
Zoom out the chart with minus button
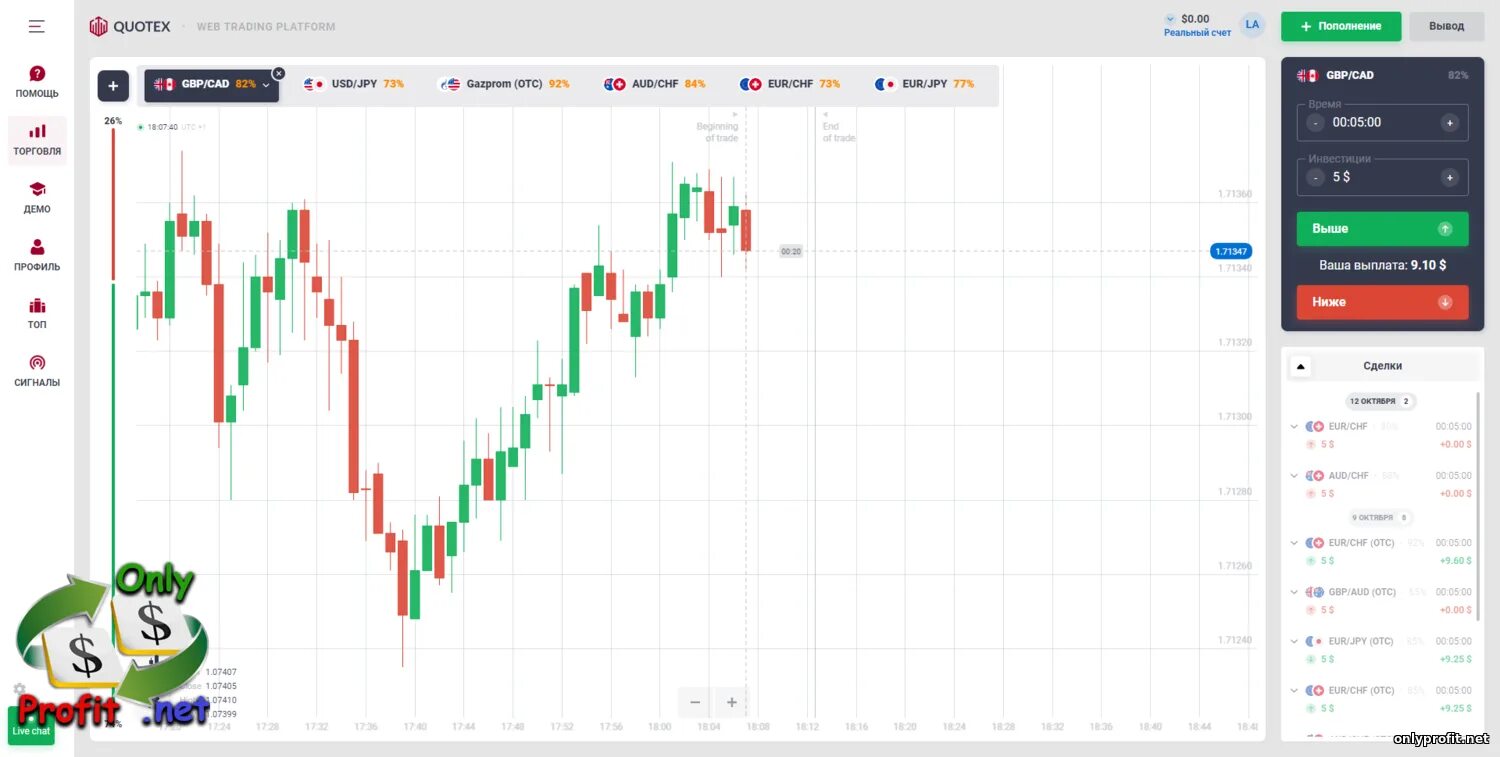pos(695,702)
